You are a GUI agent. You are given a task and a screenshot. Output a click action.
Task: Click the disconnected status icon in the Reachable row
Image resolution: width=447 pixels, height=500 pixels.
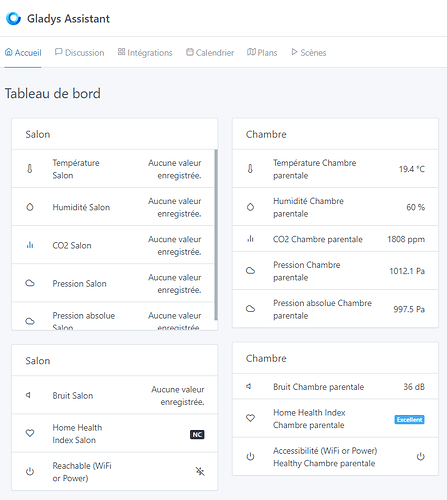(x=200, y=471)
